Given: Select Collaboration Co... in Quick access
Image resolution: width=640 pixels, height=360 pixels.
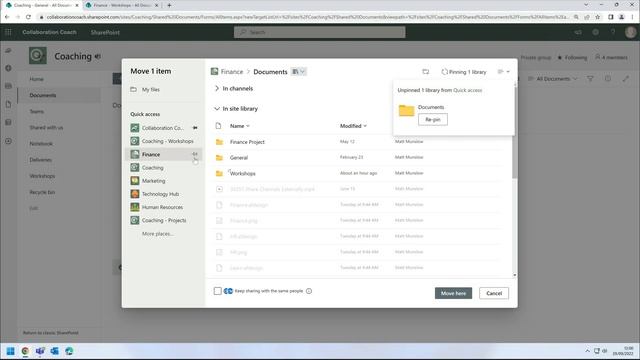Looking at the screenshot, I should (x=162, y=128).
